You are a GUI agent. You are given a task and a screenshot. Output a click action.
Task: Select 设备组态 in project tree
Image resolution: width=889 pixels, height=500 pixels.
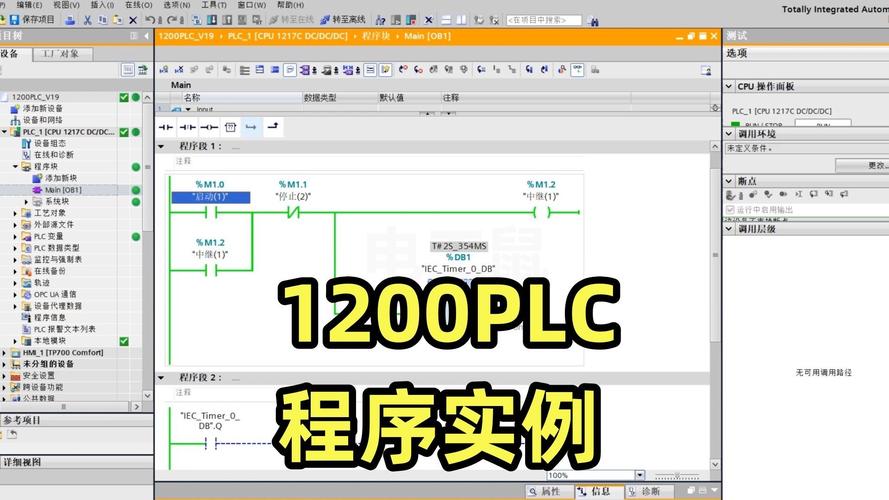pos(49,143)
